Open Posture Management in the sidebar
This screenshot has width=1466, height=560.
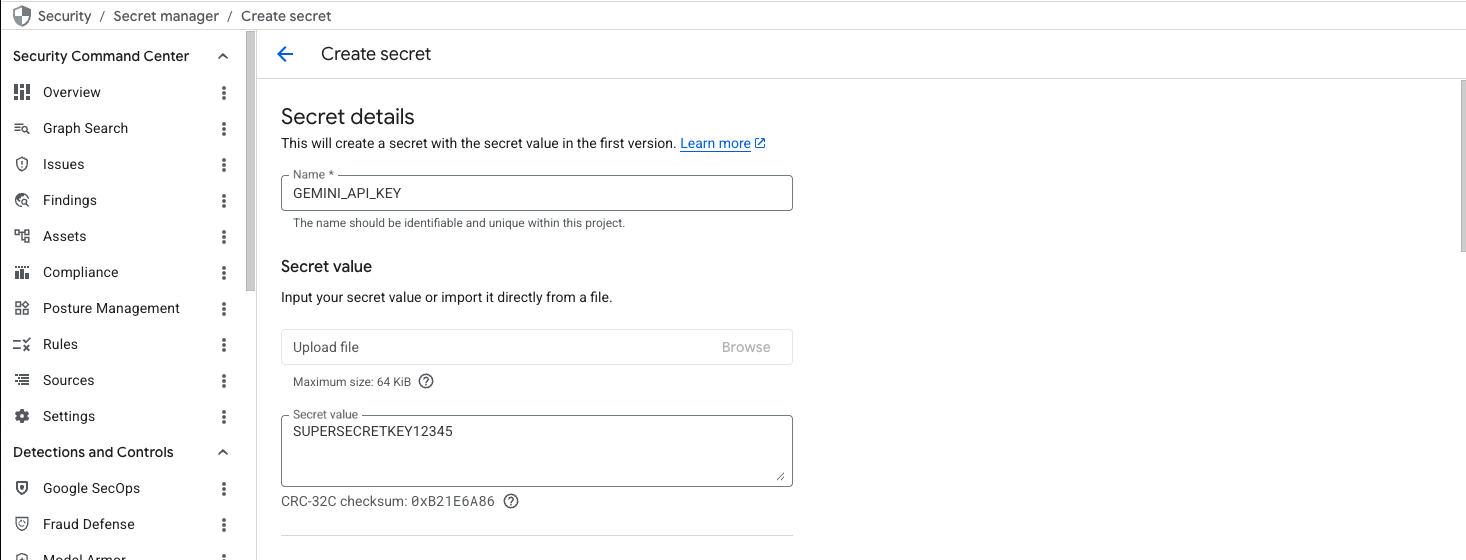point(111,308)
